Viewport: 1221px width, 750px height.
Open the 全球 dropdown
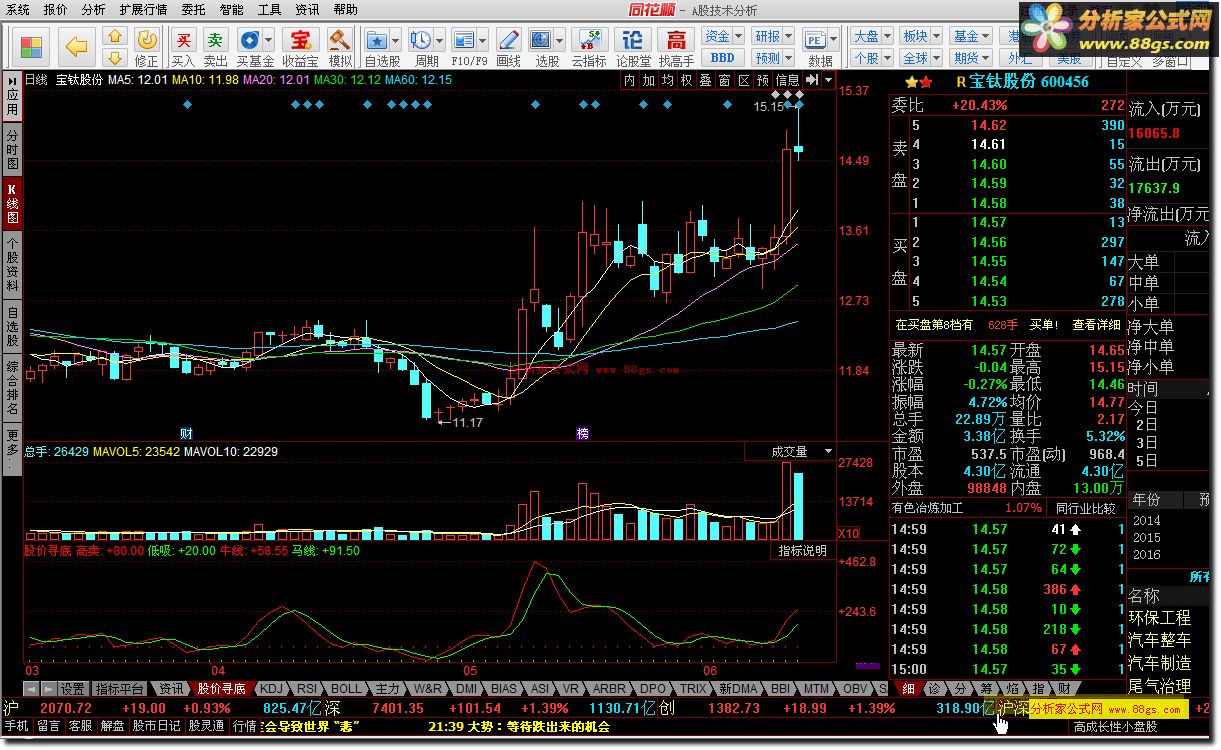(x=920, y=58)
